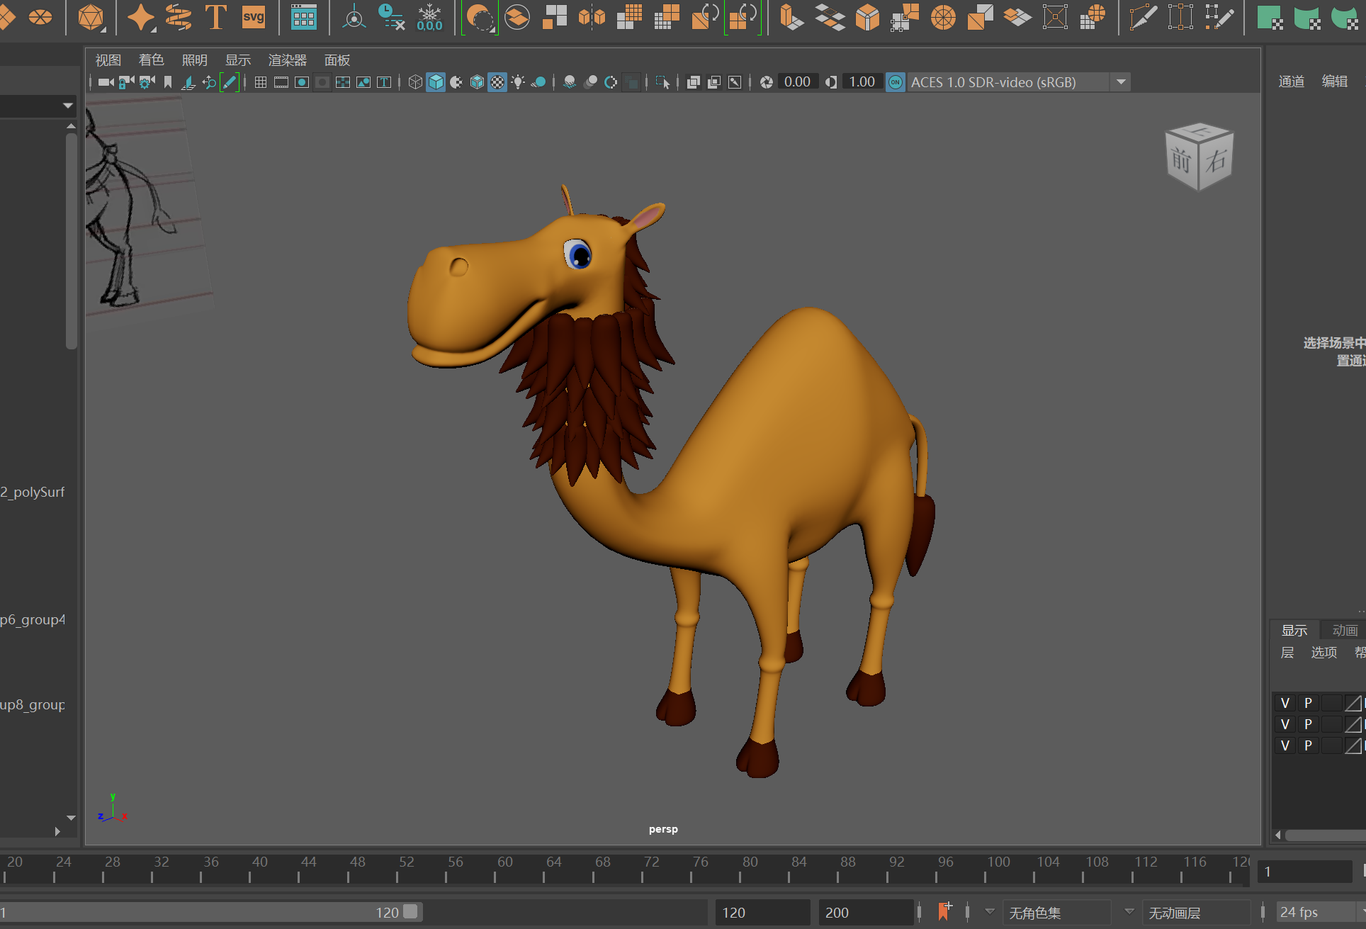Viewport: 1366px width, 929px height.
Task: Select the polygon Type text tool
Action: pos(215,17)
